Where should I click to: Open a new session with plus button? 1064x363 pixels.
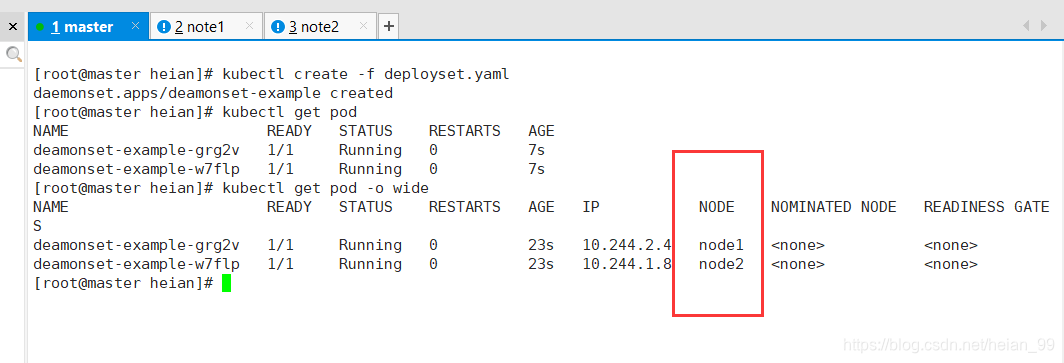tap(388, 26)
